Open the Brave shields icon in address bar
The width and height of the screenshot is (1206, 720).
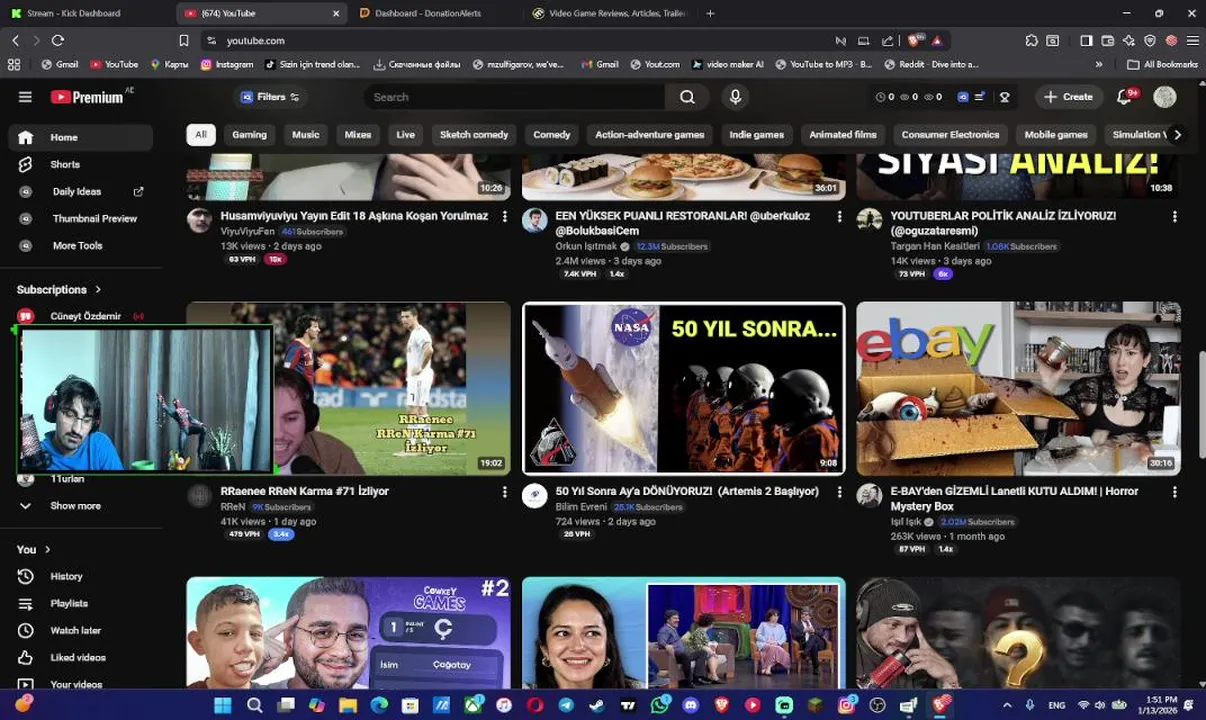914,41
